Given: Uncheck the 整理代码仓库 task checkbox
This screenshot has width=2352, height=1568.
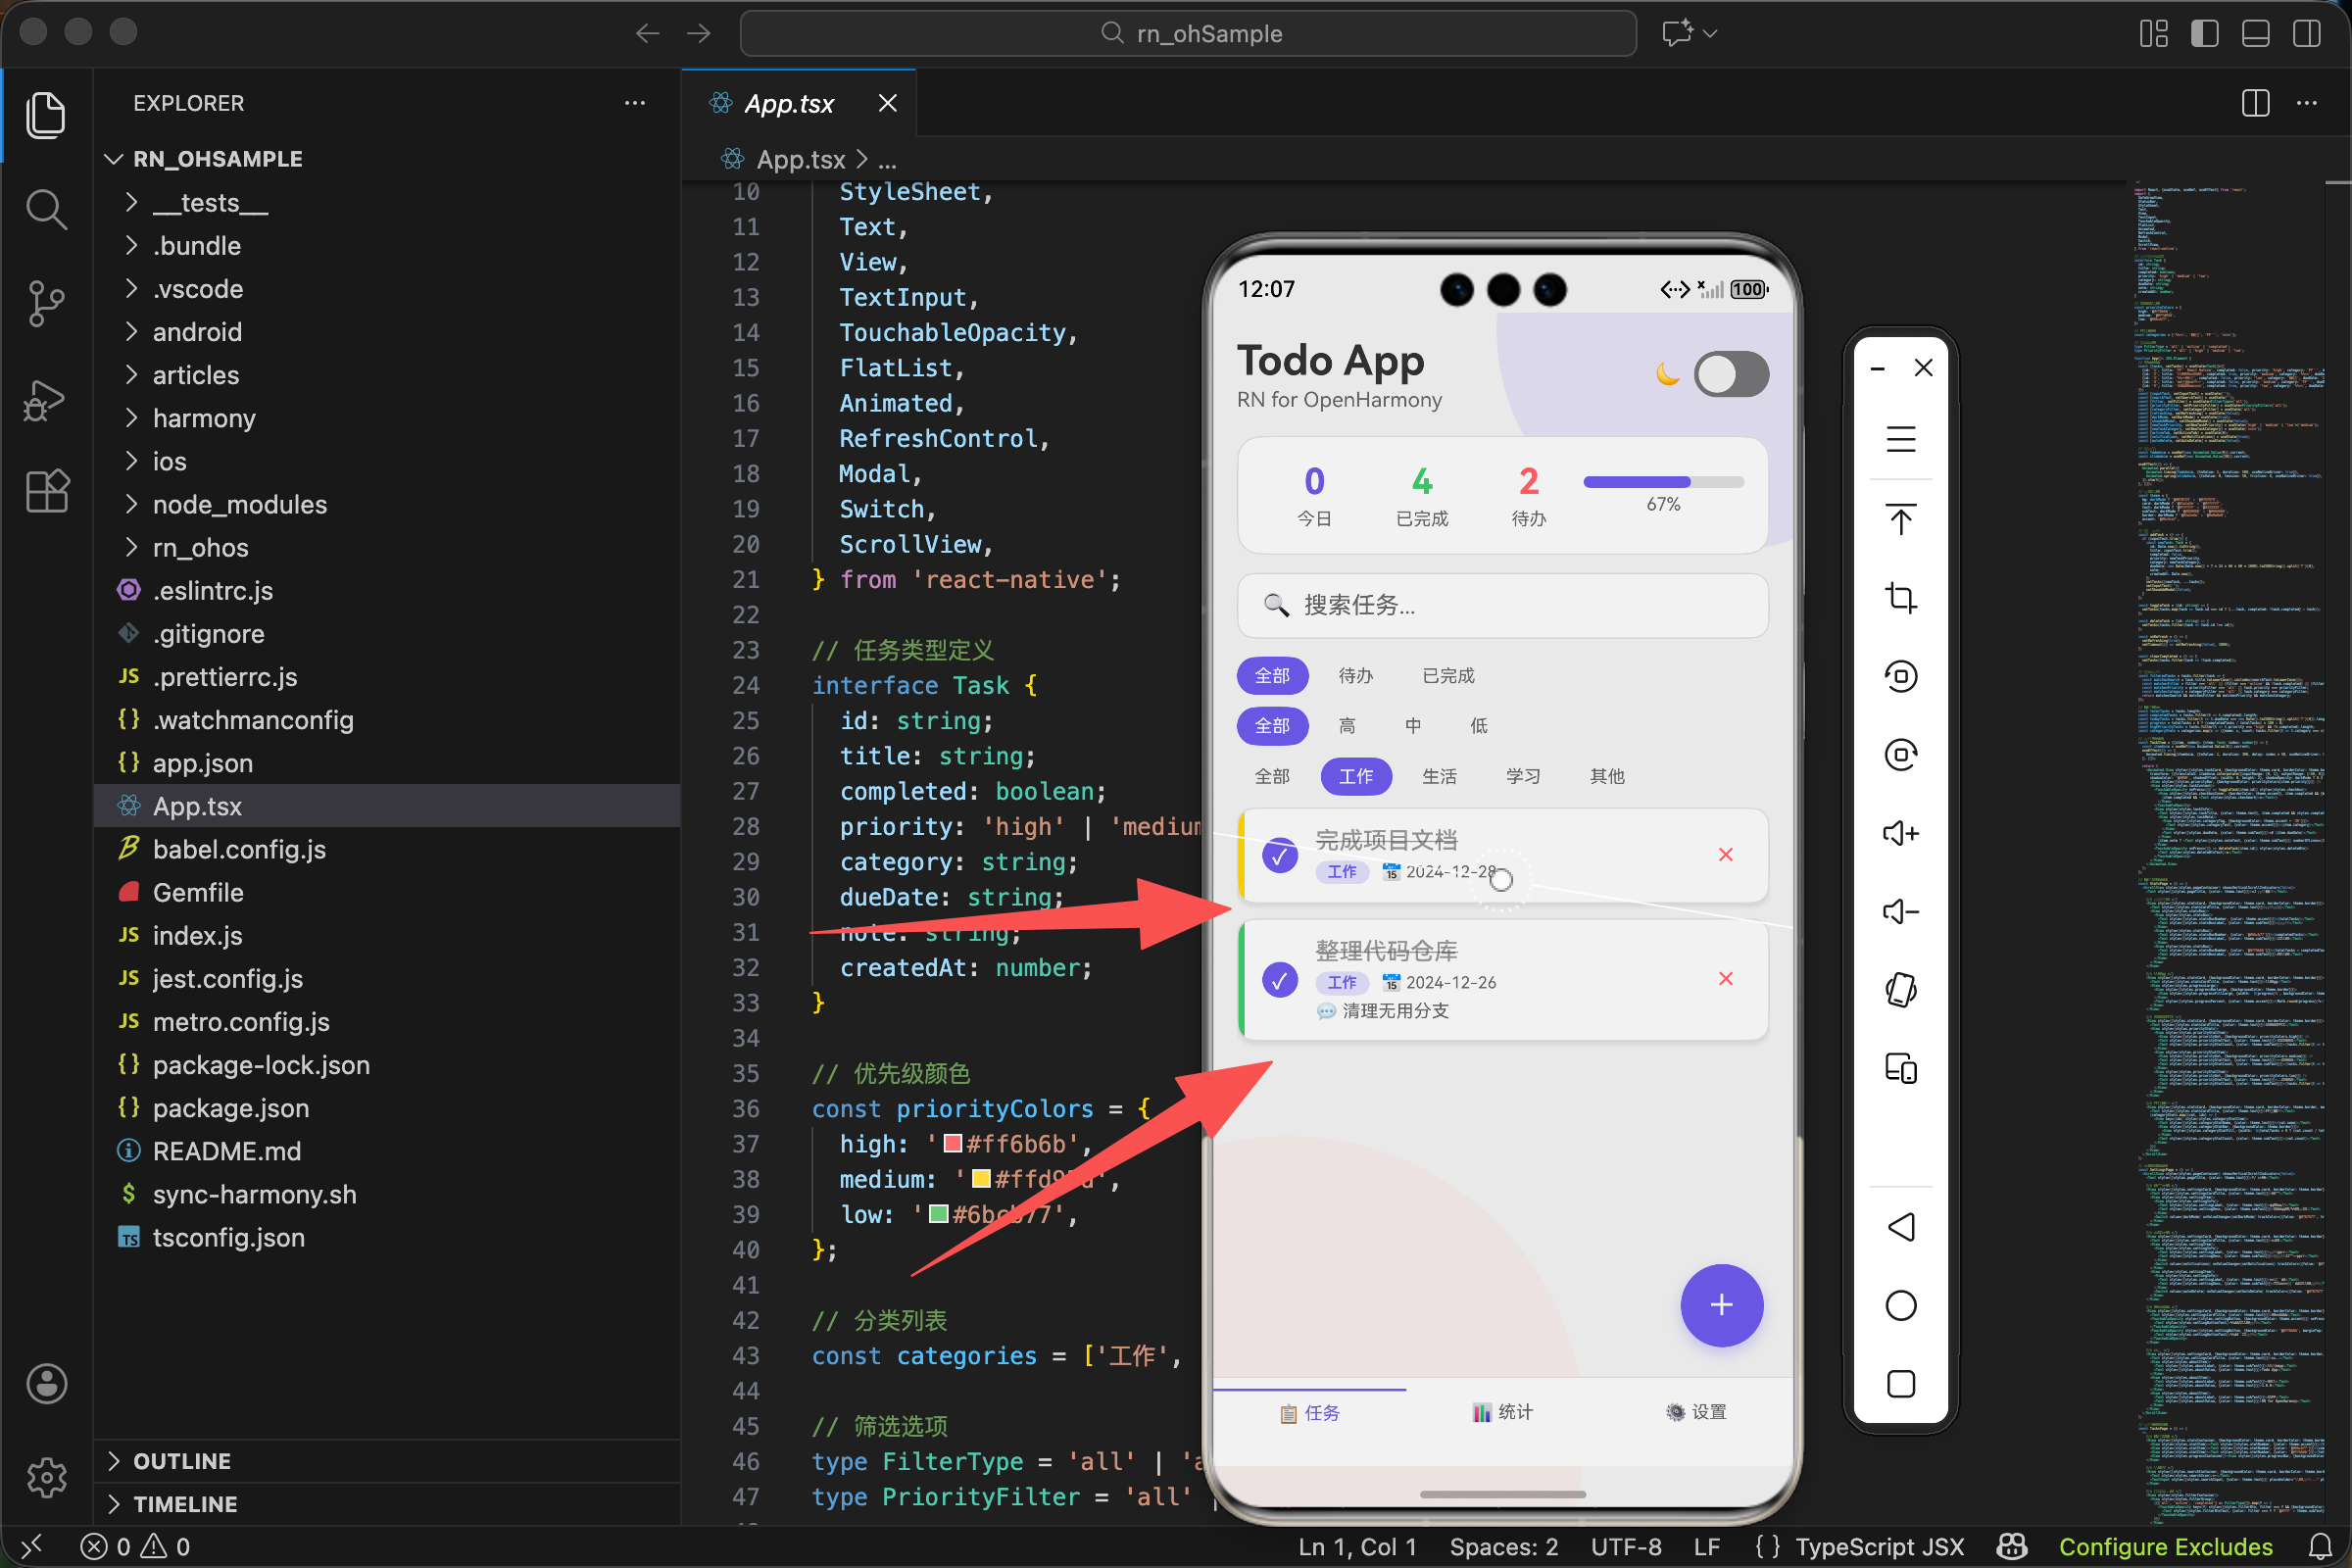Looking at the screenshot, I should click(x=1279, y=980).
